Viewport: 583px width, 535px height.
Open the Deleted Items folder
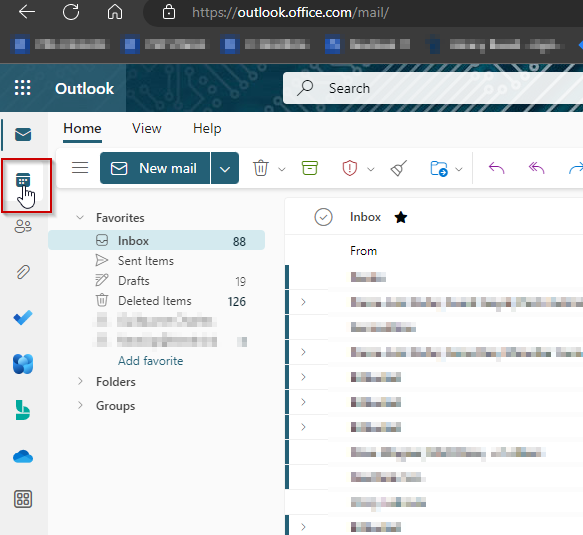coord(155,301)
